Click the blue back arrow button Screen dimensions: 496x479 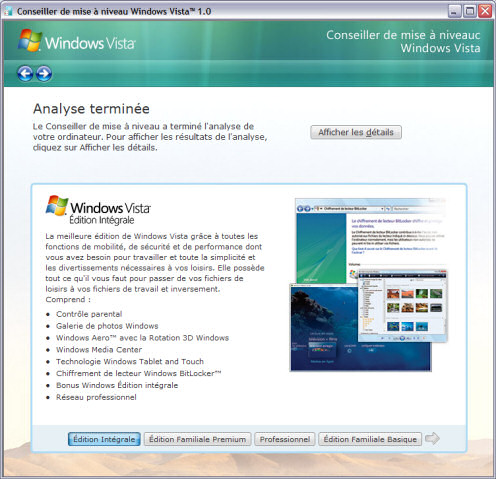tap(25, 74)
